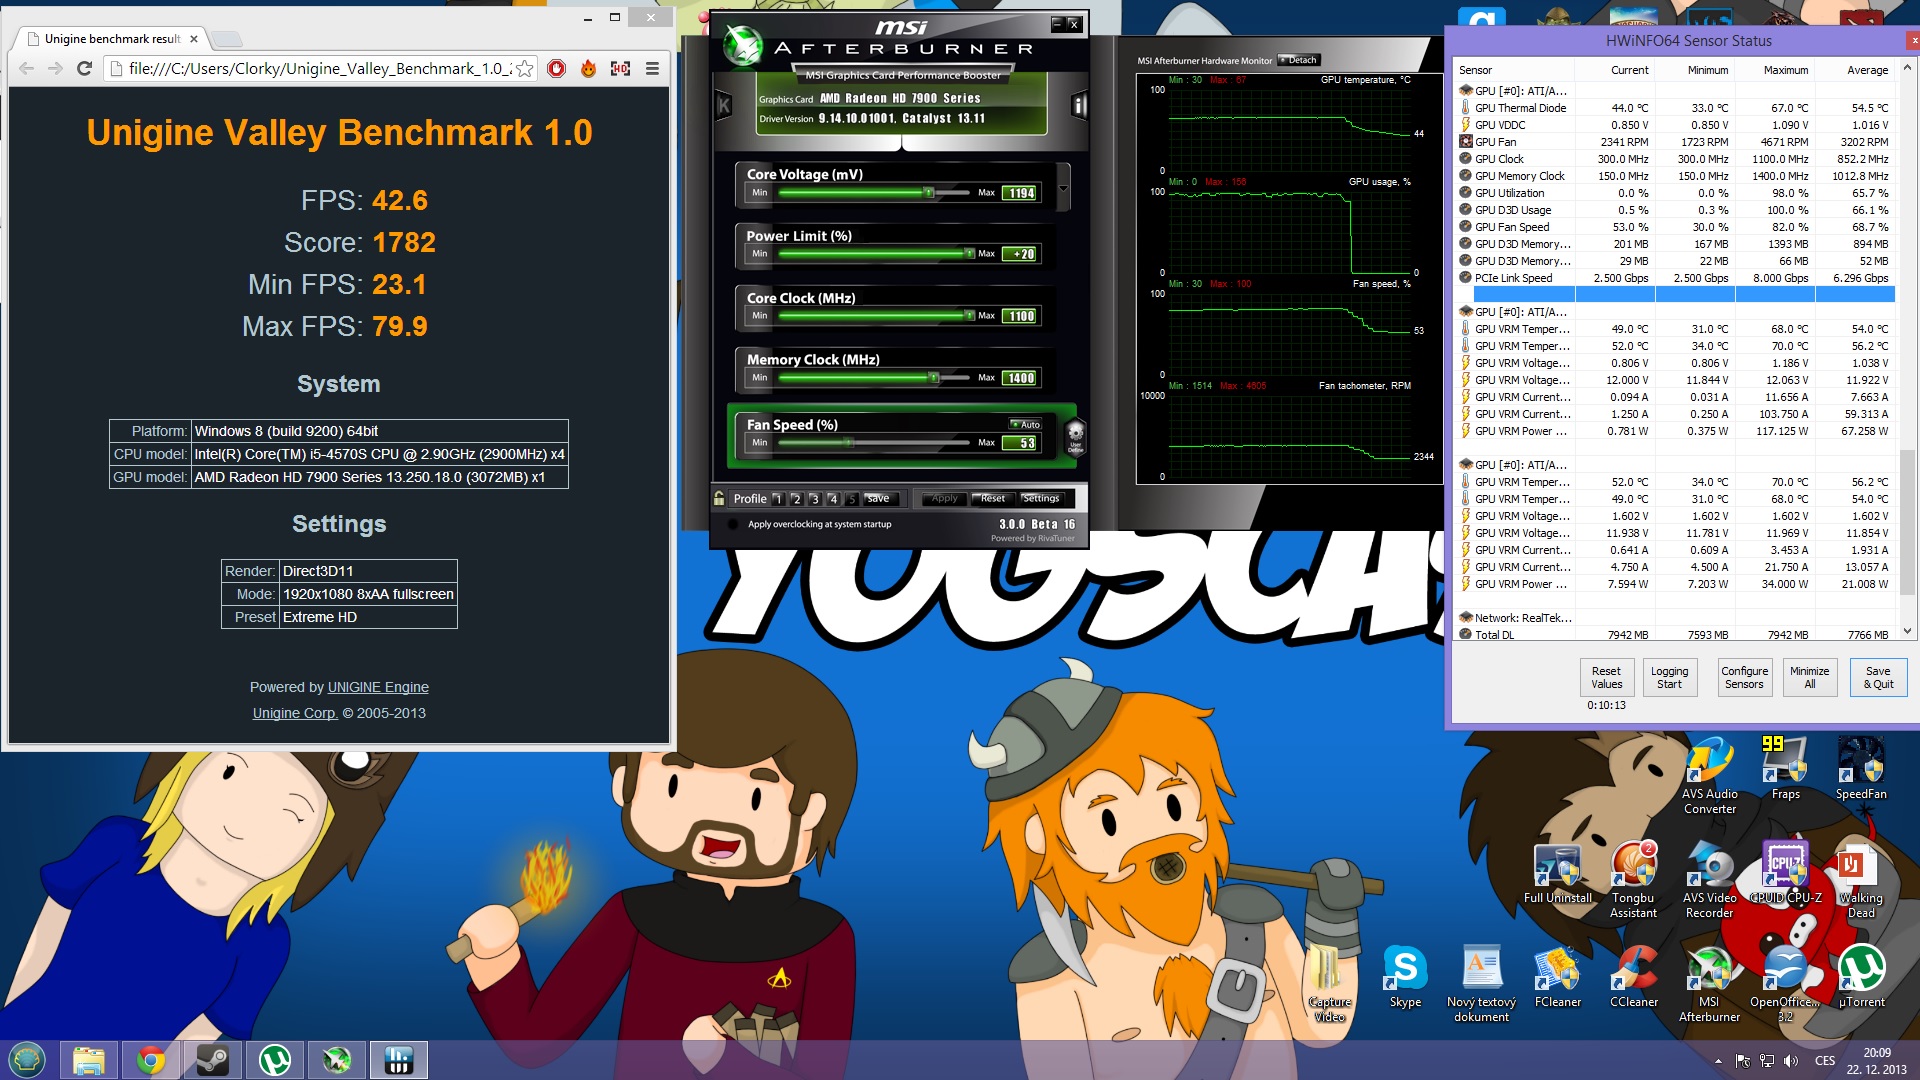Open Chrome menu hamburger icon
The image size is (1920, 1080).
click(652, 68)
